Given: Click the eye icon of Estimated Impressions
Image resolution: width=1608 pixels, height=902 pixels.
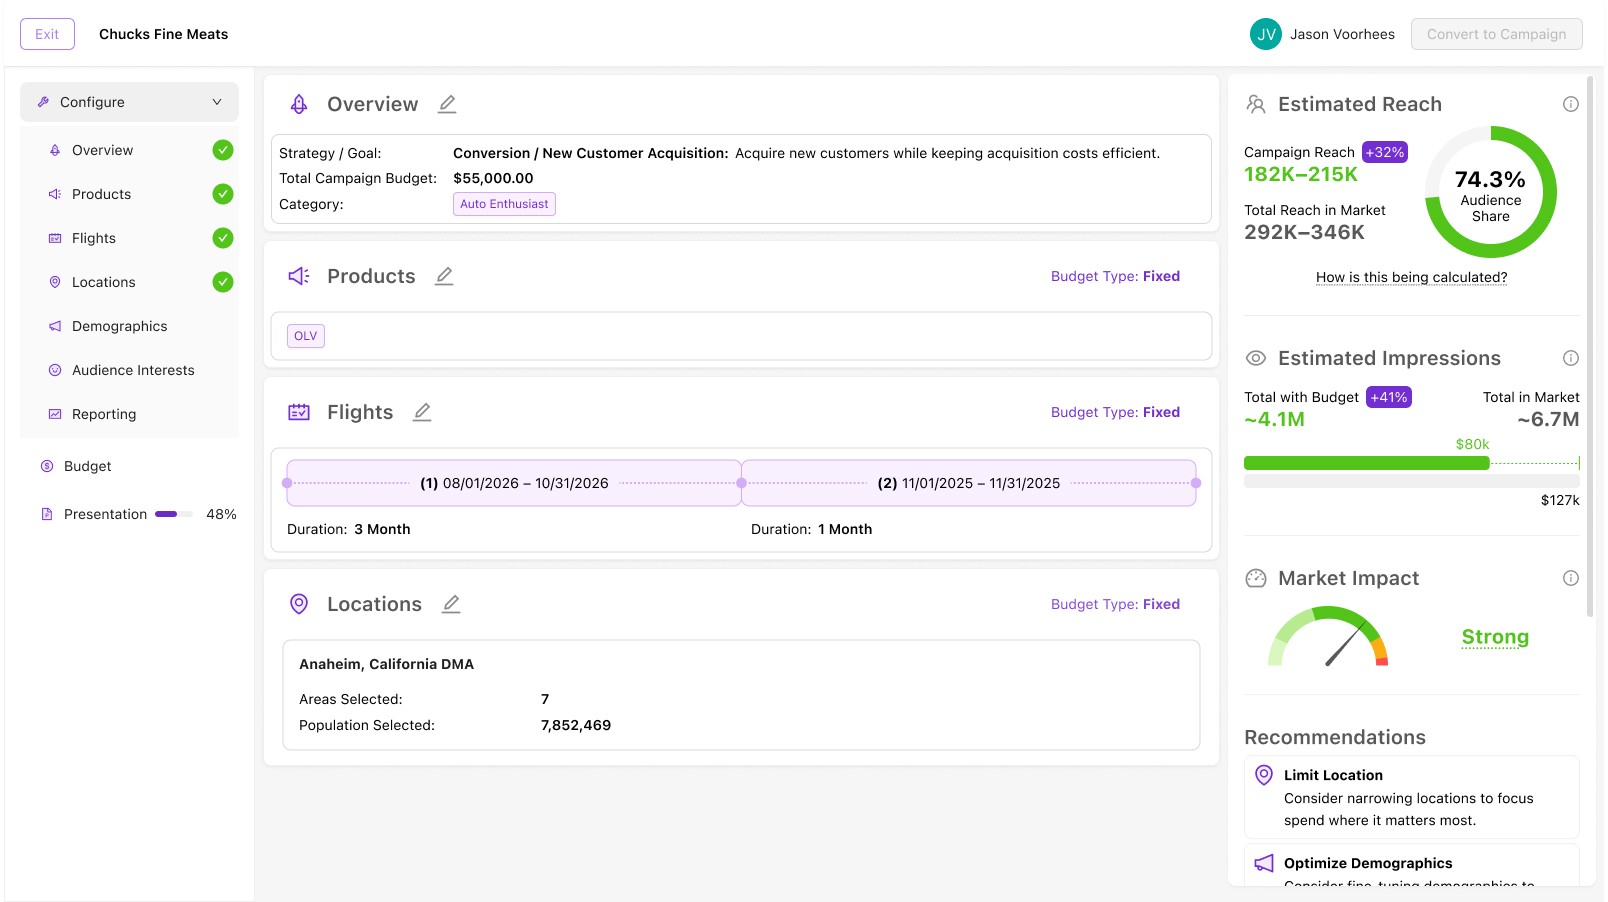Looking at the screenshot, I should (1256, 358).
